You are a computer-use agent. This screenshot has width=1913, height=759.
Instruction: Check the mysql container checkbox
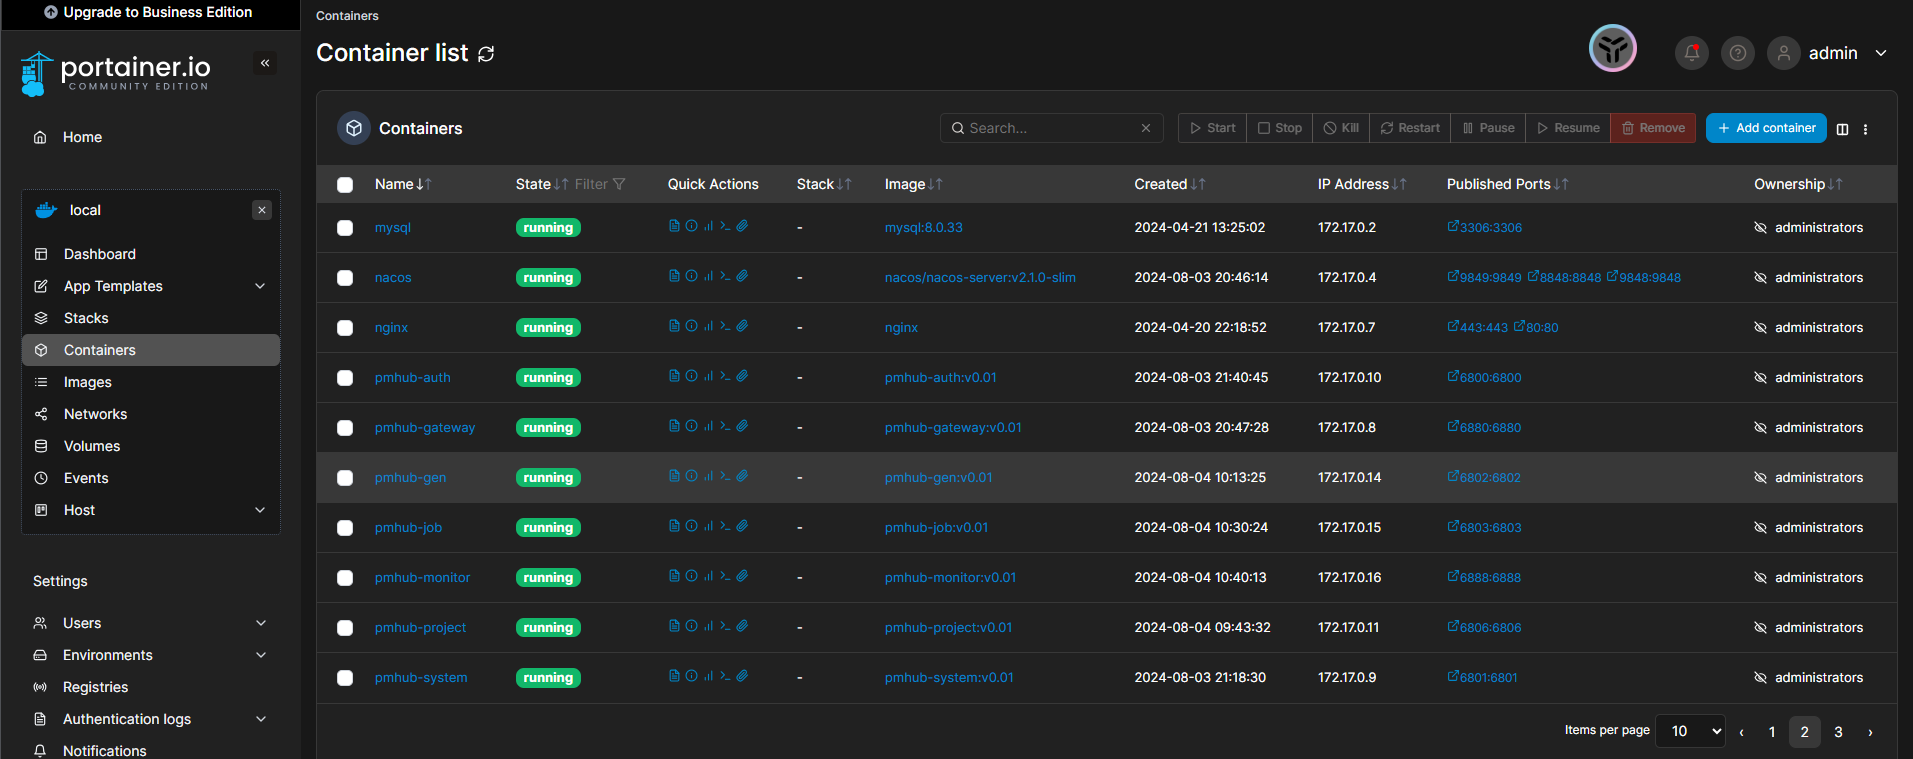click(x=345, y=228)
